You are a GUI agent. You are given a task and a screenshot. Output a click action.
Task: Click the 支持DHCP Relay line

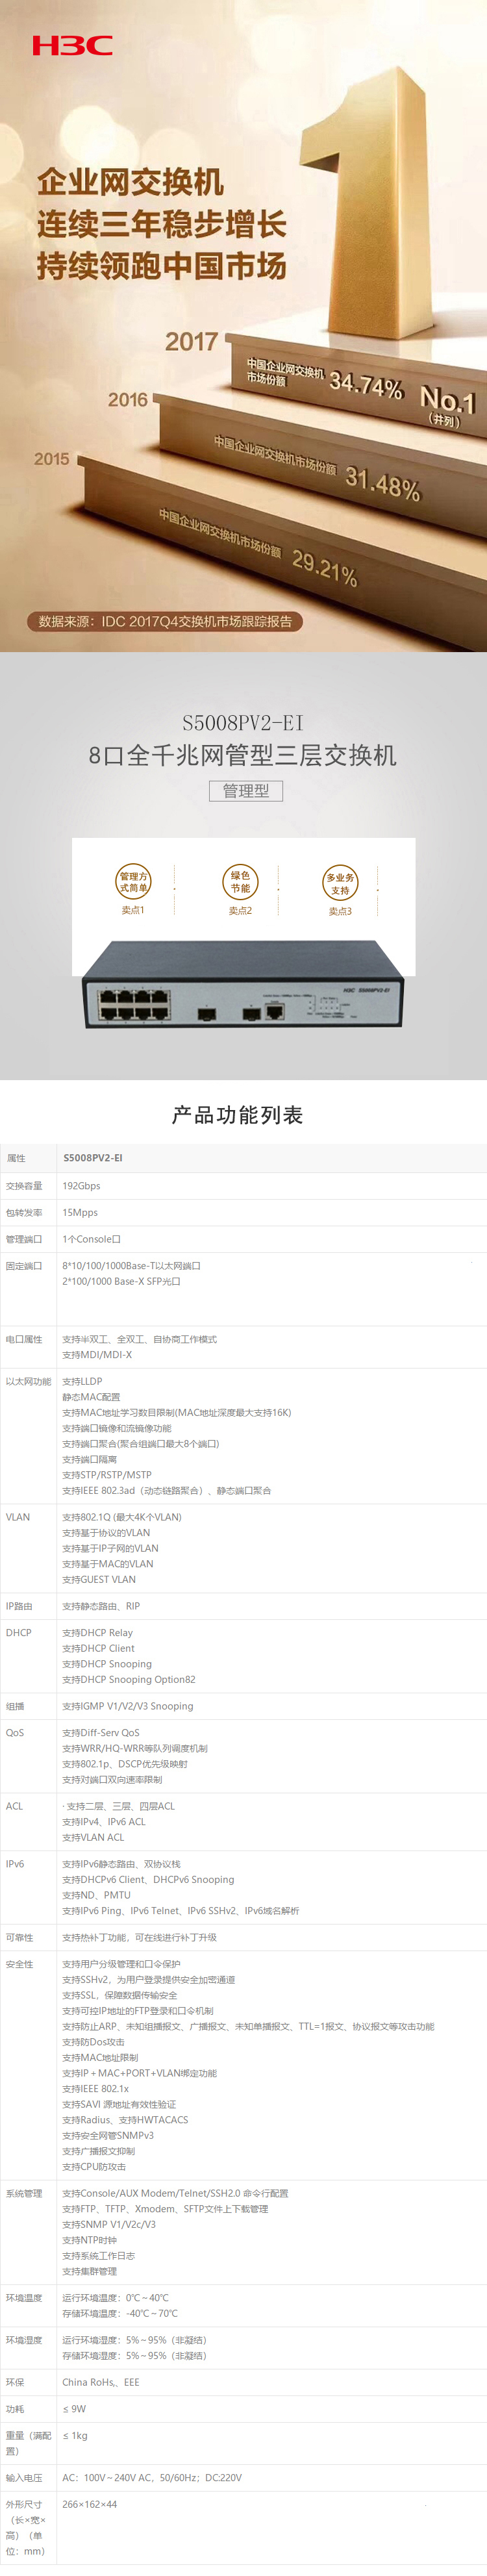(x=97, y=1632)
